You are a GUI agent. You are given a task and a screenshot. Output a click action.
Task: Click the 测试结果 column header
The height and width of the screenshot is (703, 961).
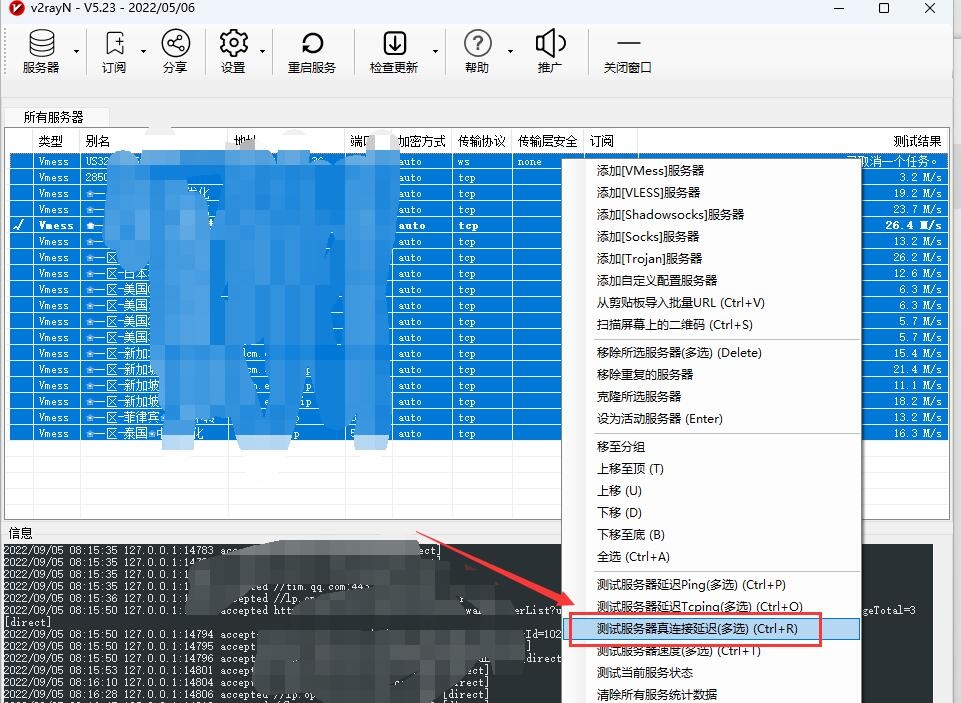(x=917, y=142)
